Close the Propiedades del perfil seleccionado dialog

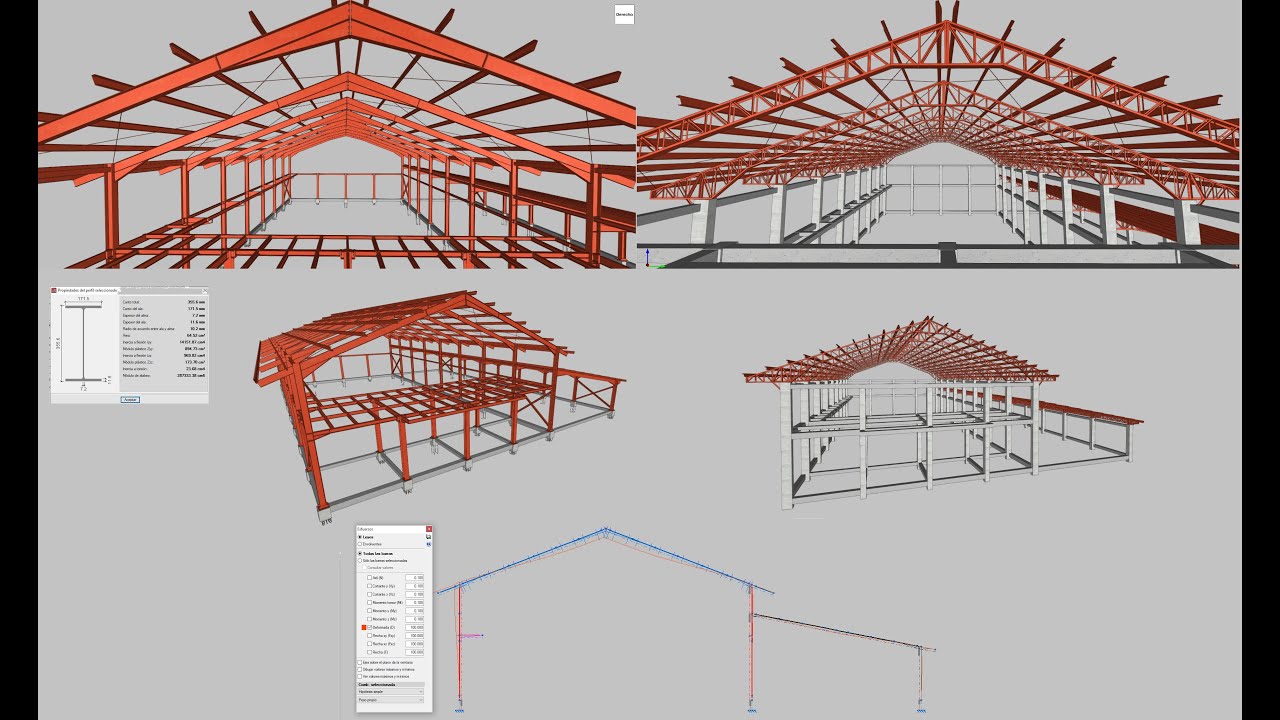click(205, 291)
